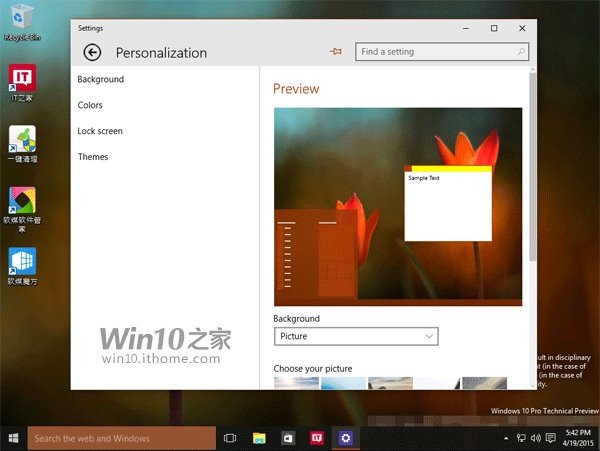Image resolution: width=600 pixels, height=451 pixels.
Task: Select the Background category
Action: click(101, 79)
